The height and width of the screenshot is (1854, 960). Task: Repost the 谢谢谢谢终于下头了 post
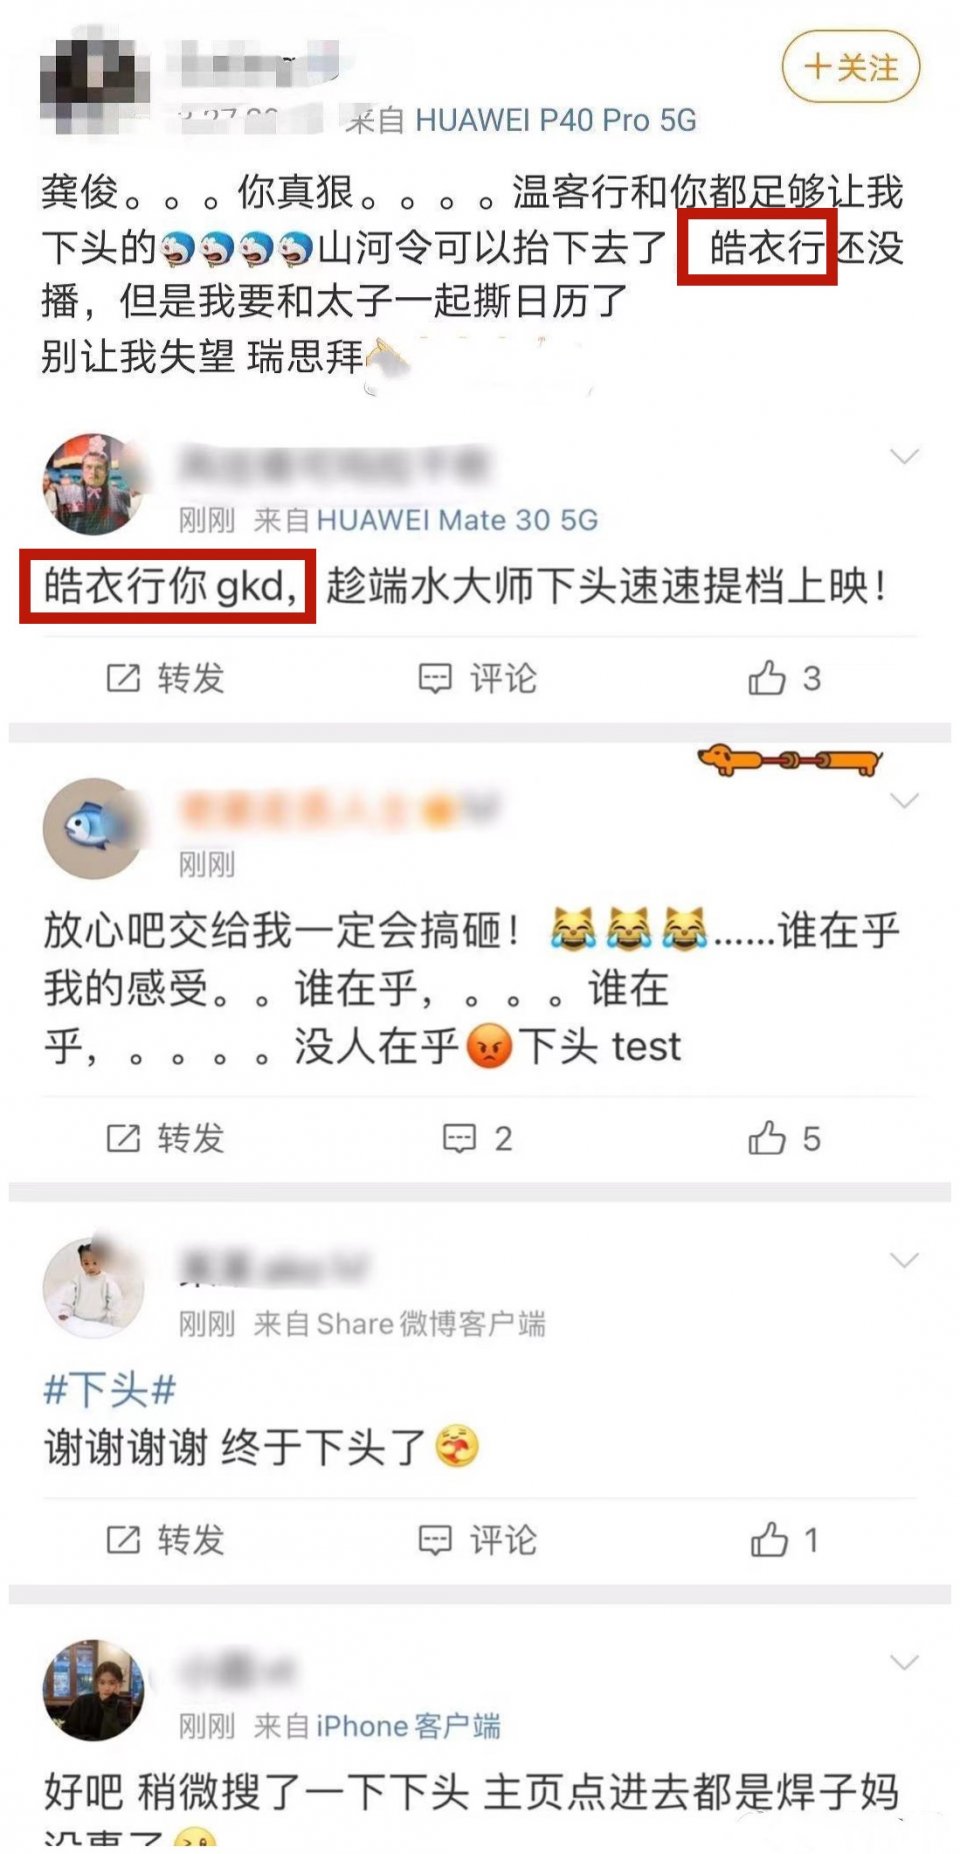pyautogui.click(x=165, y=1540)
